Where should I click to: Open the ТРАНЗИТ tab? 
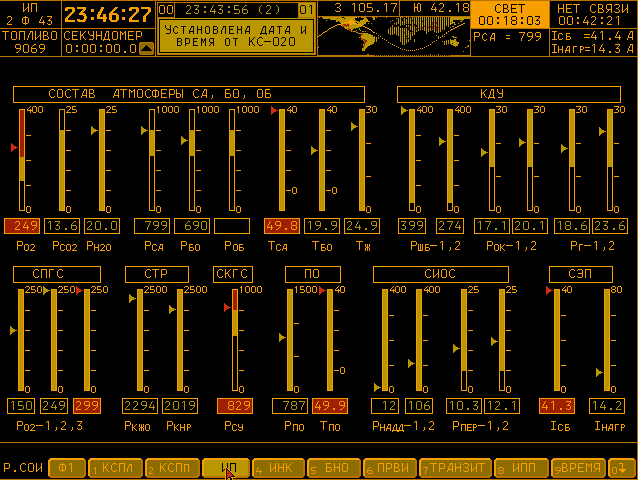click(x=456, y=468)
